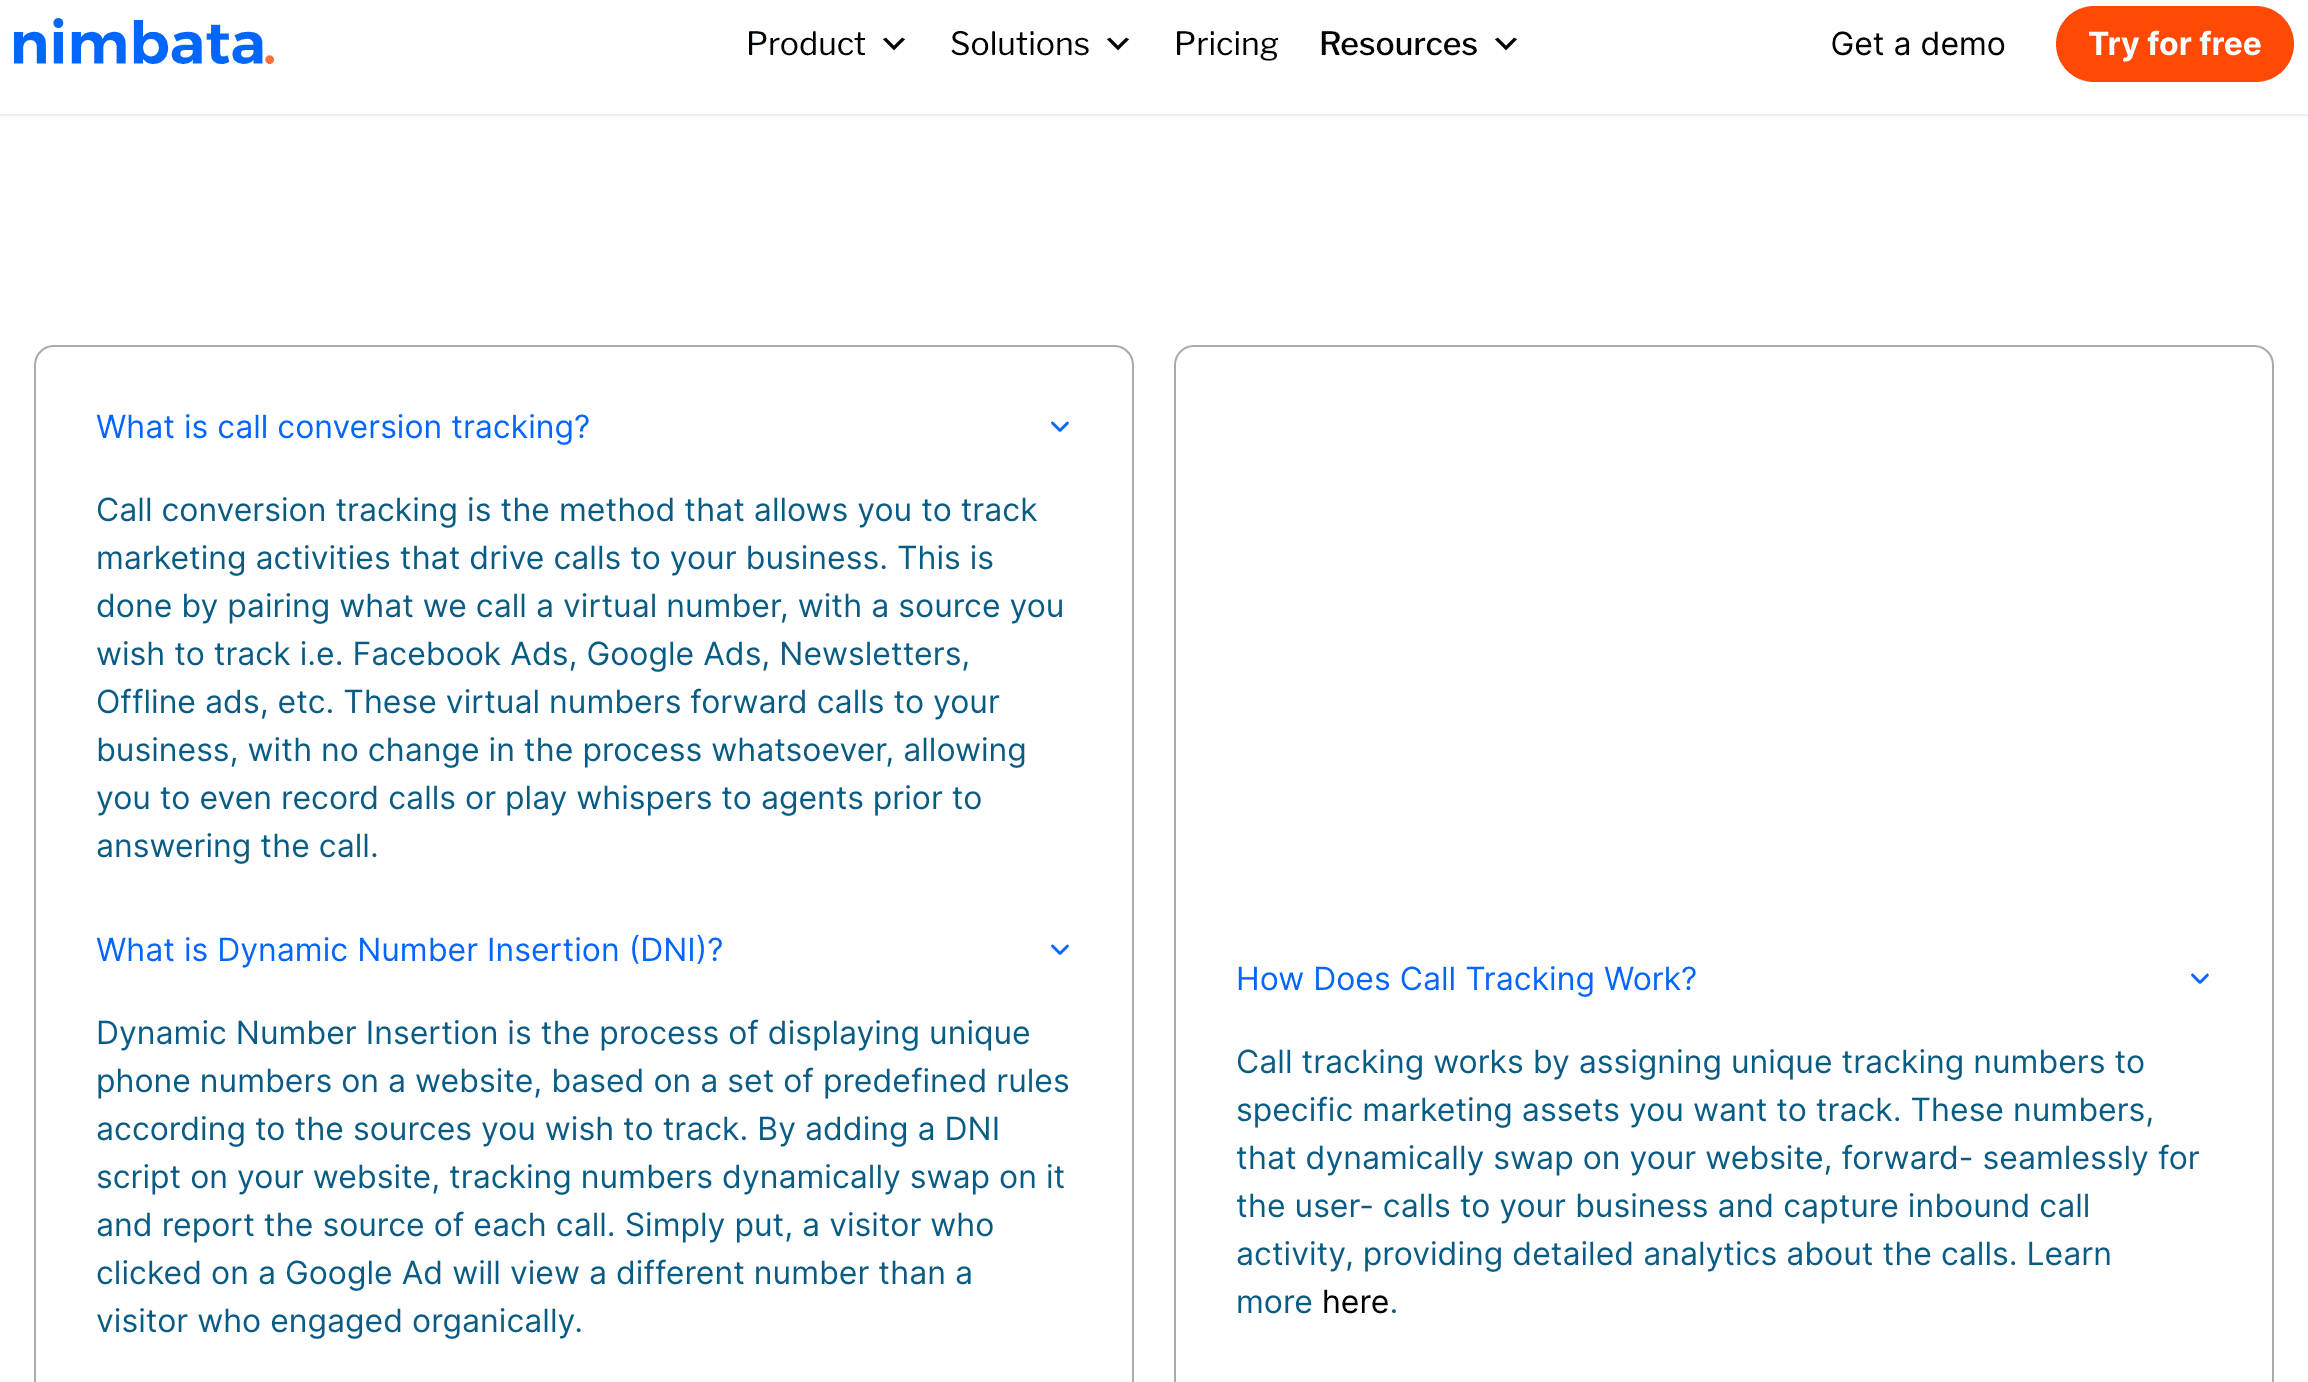Click the call conversion tracking answer paragraph
The image size is (2308, 1382).
pos(580,678)
